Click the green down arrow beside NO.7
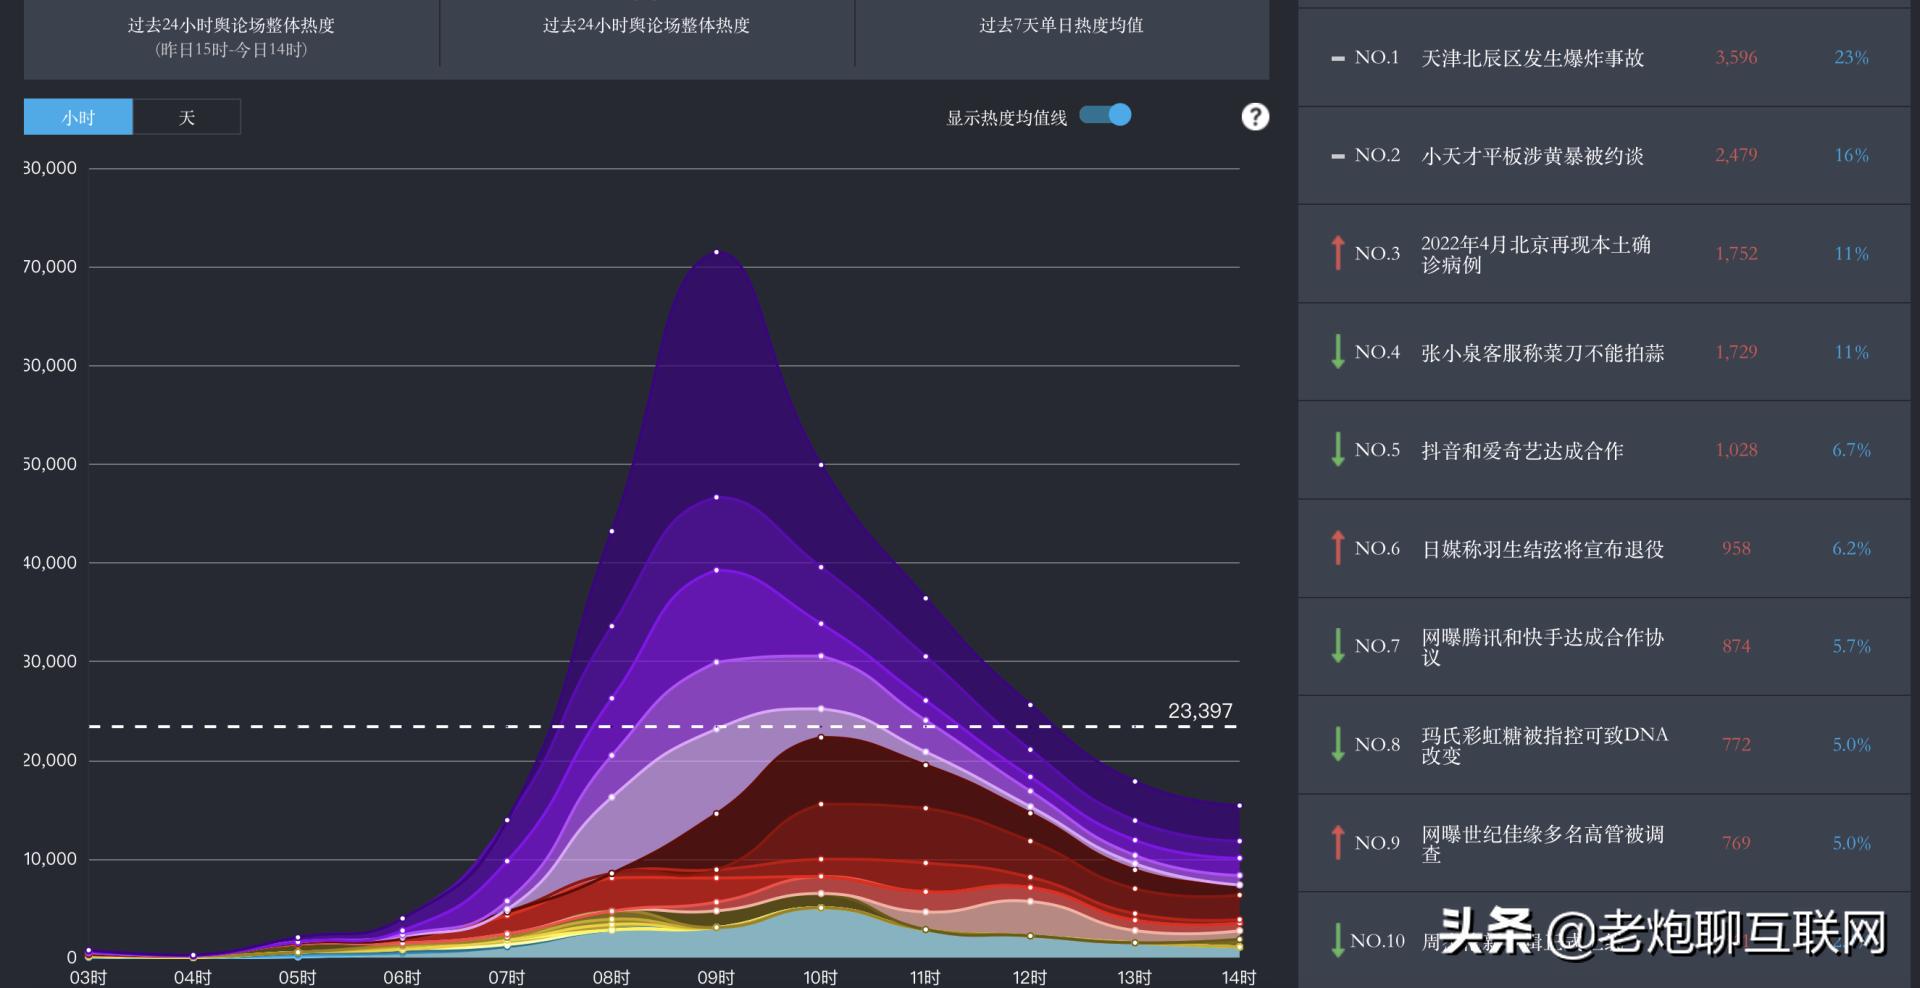 point(1337,646)
